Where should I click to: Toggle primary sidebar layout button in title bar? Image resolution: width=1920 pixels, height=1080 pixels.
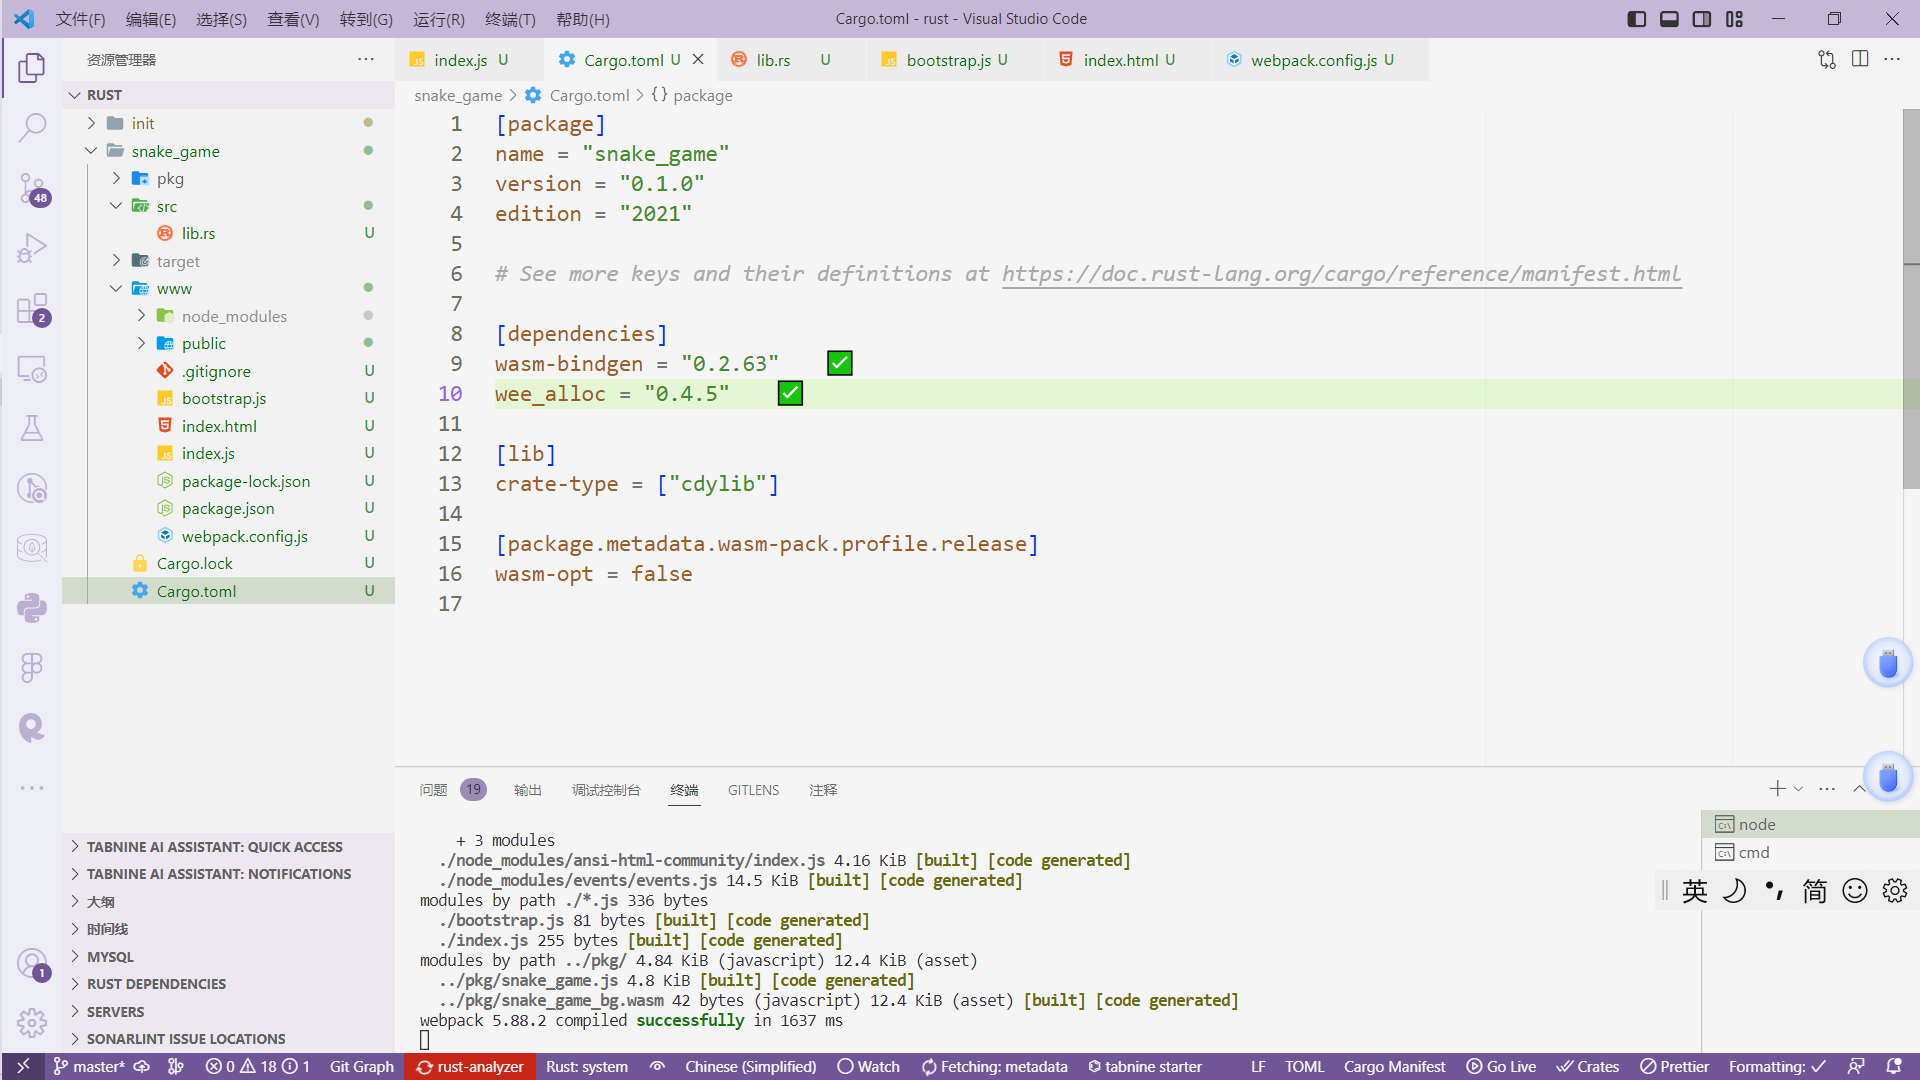click(x=1637, y=19)
